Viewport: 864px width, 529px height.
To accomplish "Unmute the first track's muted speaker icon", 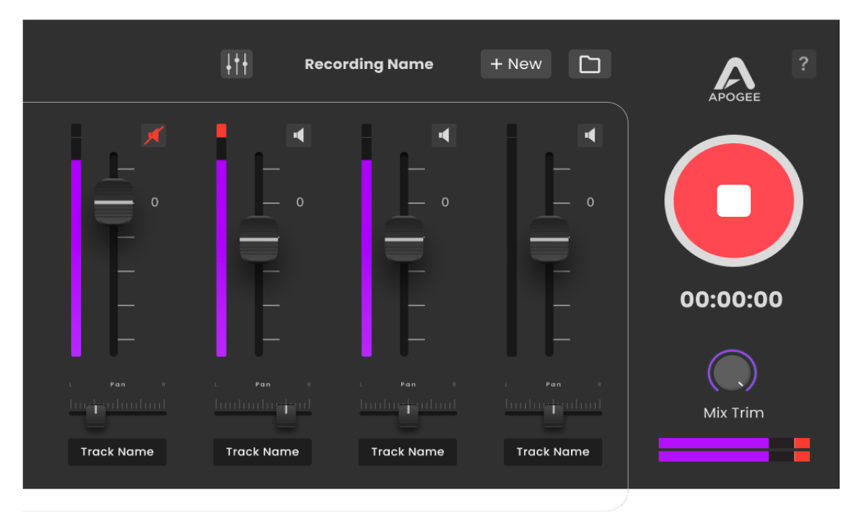I will (153, 135).
